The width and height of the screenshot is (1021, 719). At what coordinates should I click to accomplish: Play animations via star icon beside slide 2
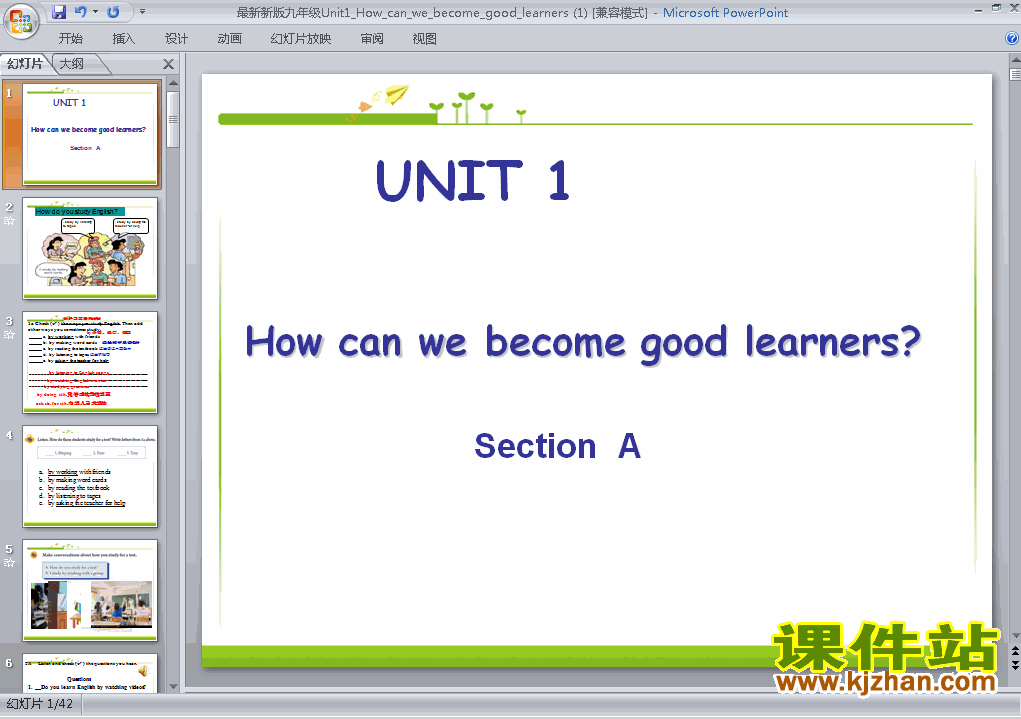click(x=9, y=221)
